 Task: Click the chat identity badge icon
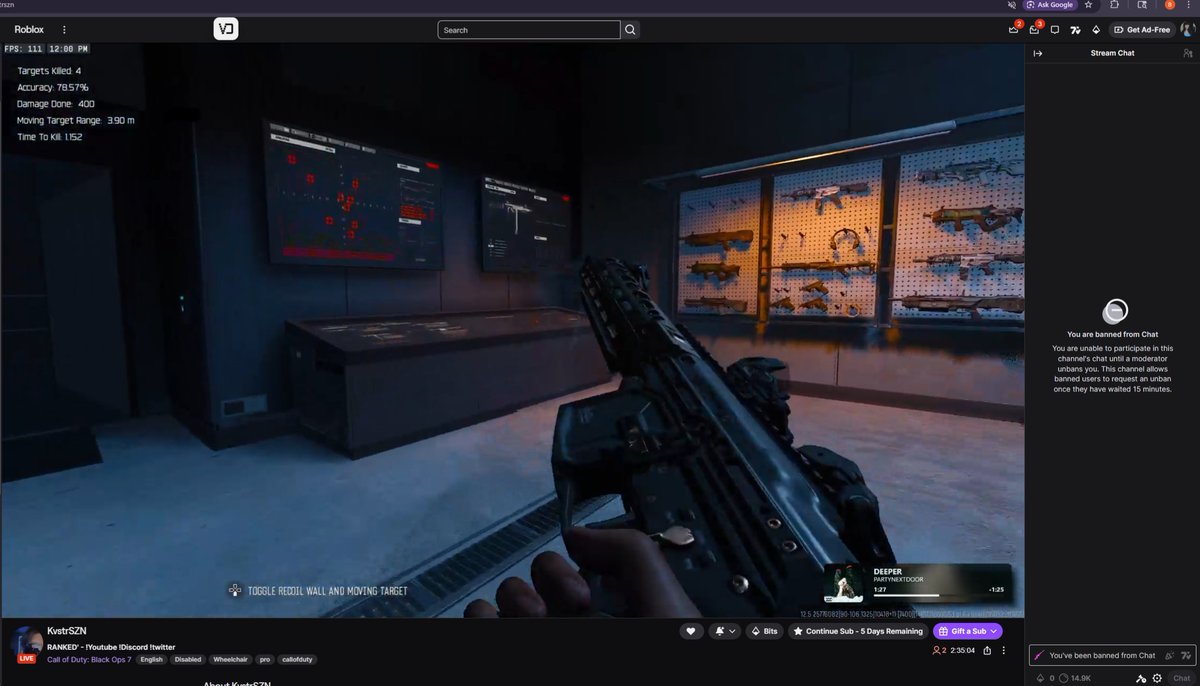point(1039,656)
